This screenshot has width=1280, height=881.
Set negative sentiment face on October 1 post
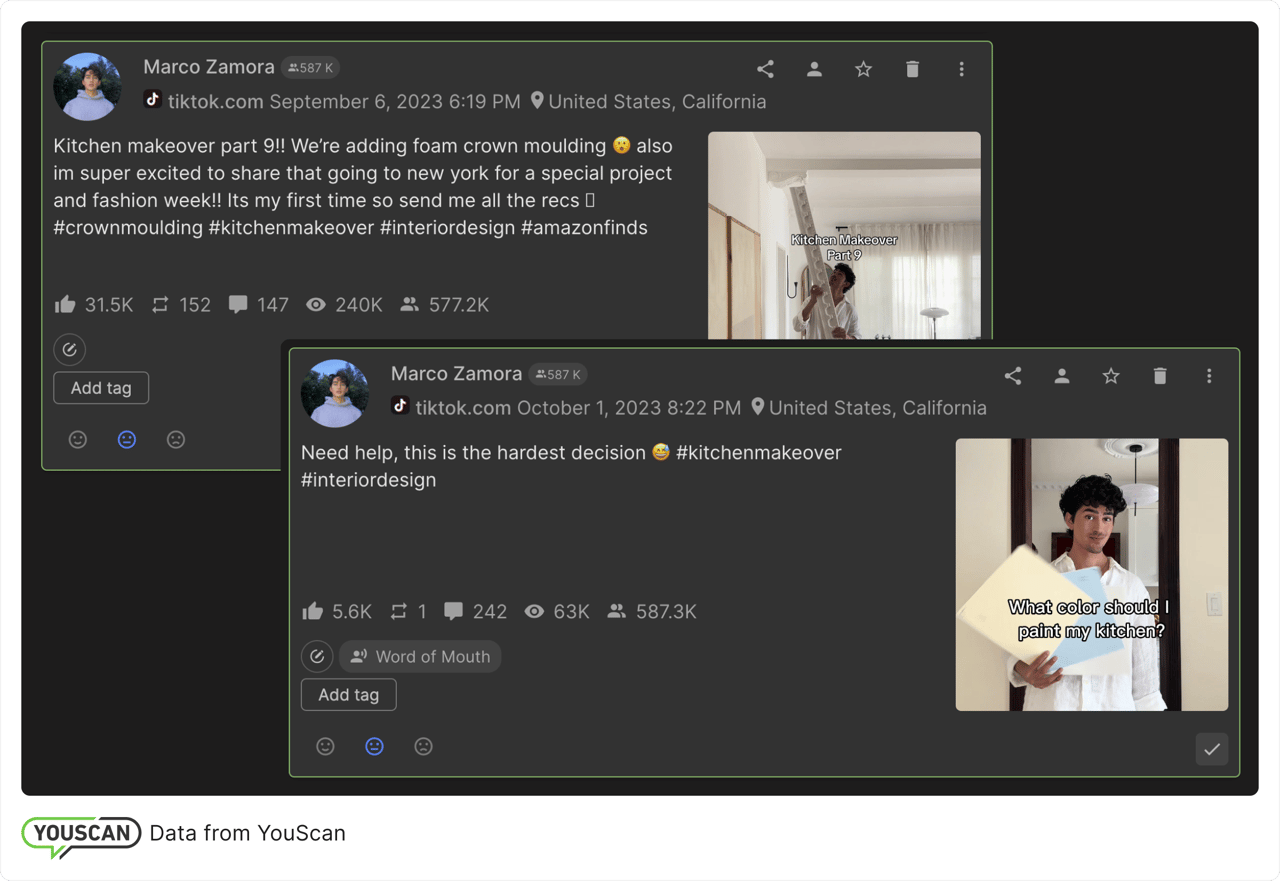[x=423, y=746]
